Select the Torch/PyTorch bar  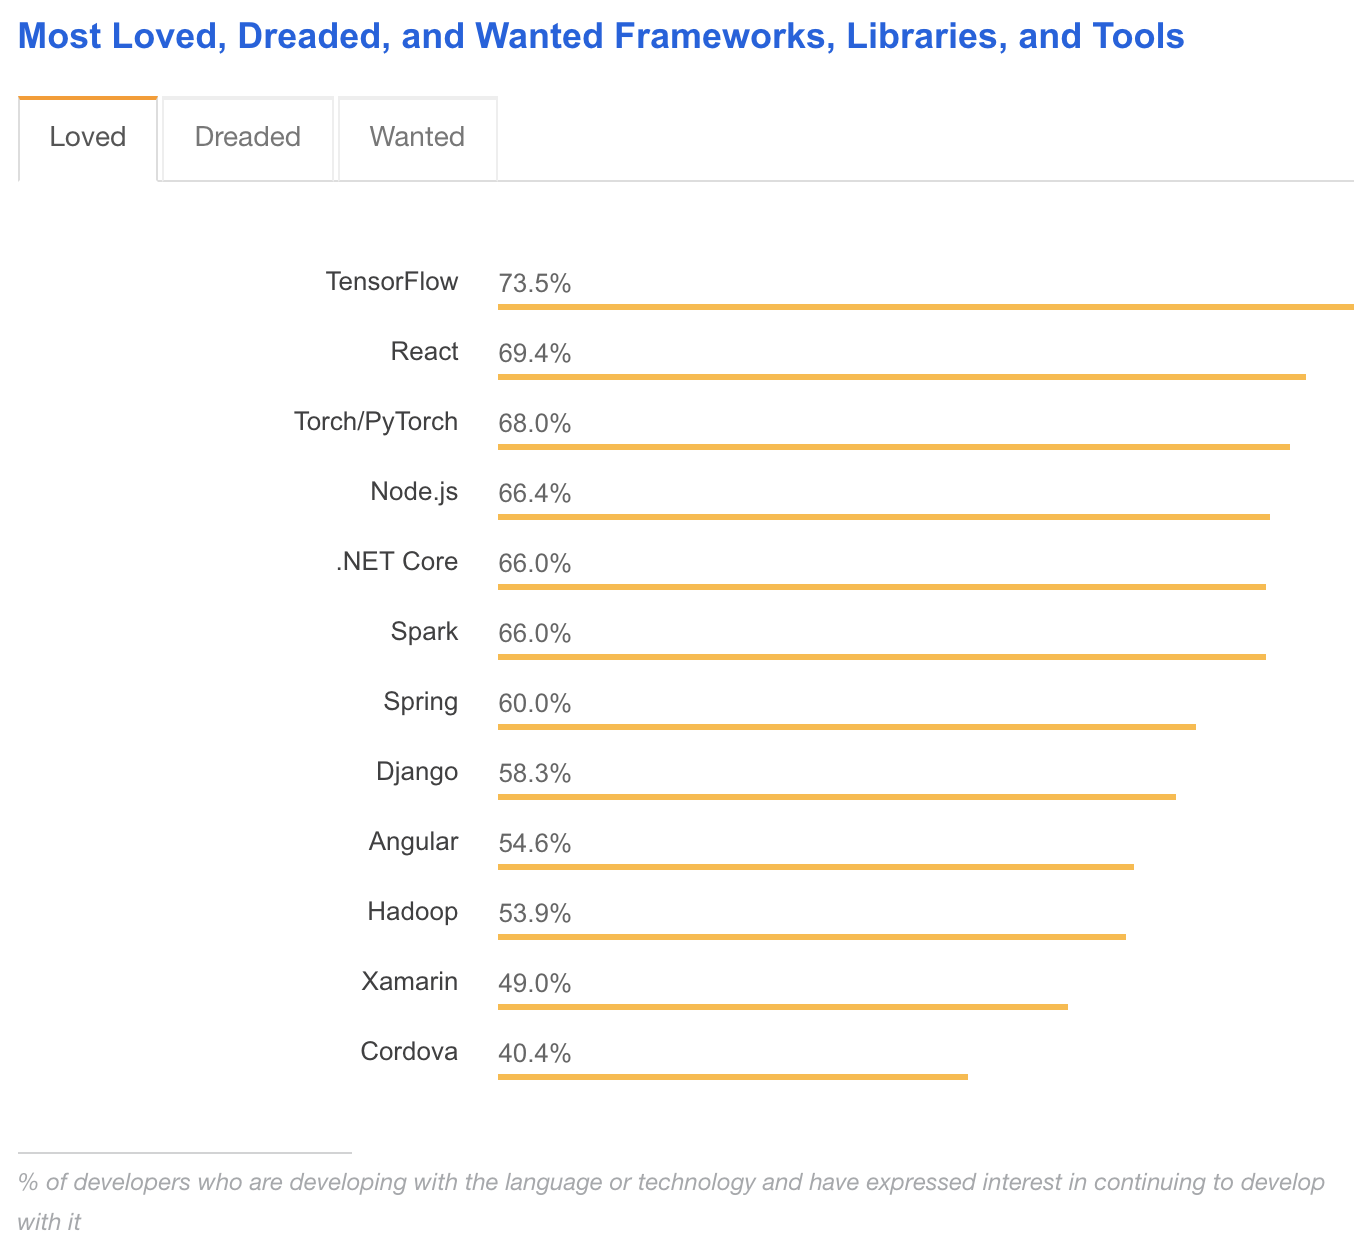pos(894,447)
